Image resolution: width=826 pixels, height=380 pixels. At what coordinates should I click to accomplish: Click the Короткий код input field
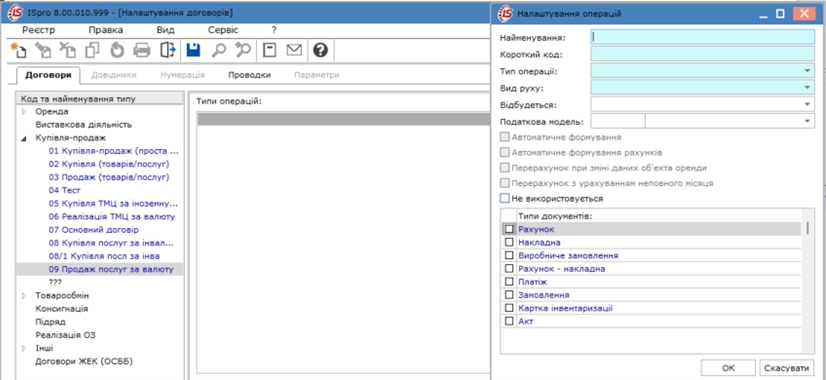click(x=703, y=54)
